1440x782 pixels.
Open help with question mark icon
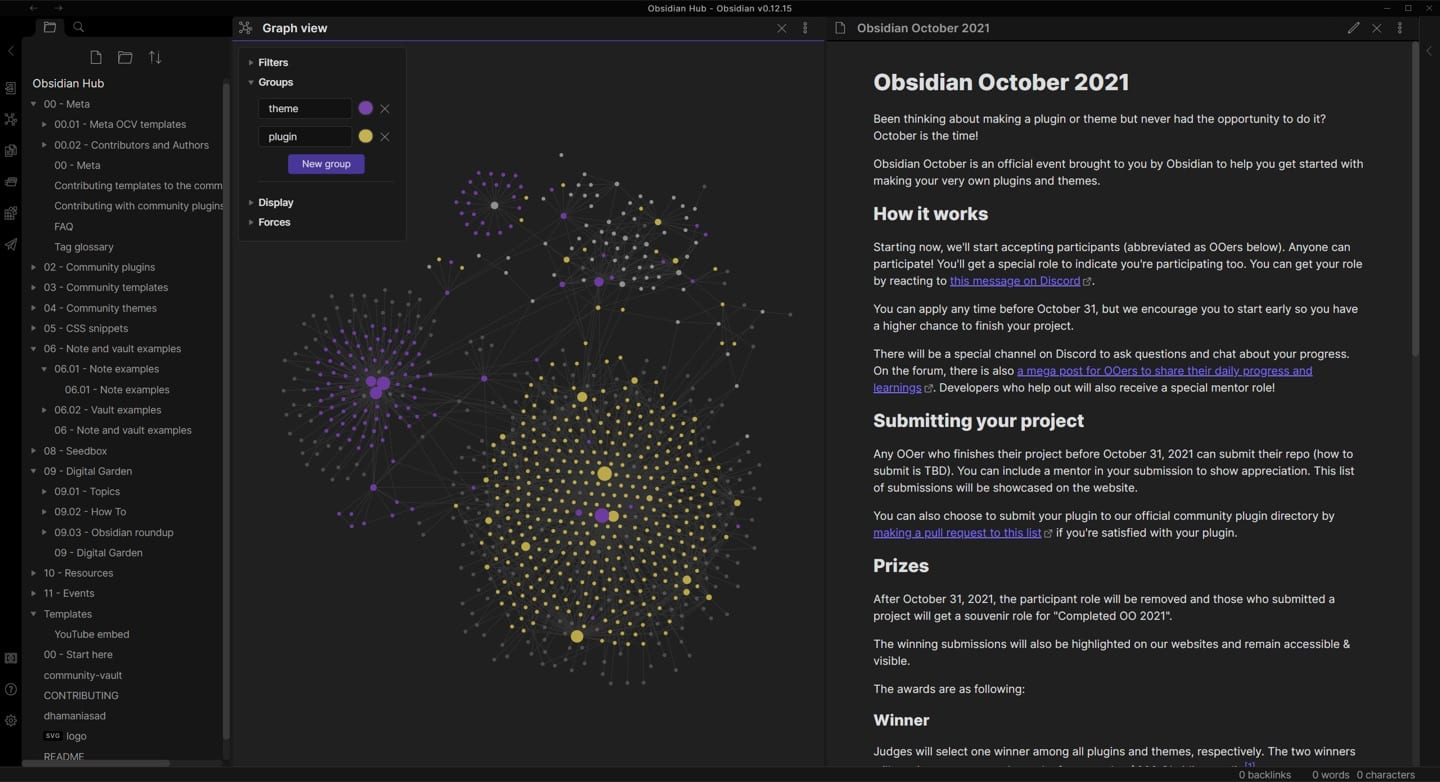point(11,689)
